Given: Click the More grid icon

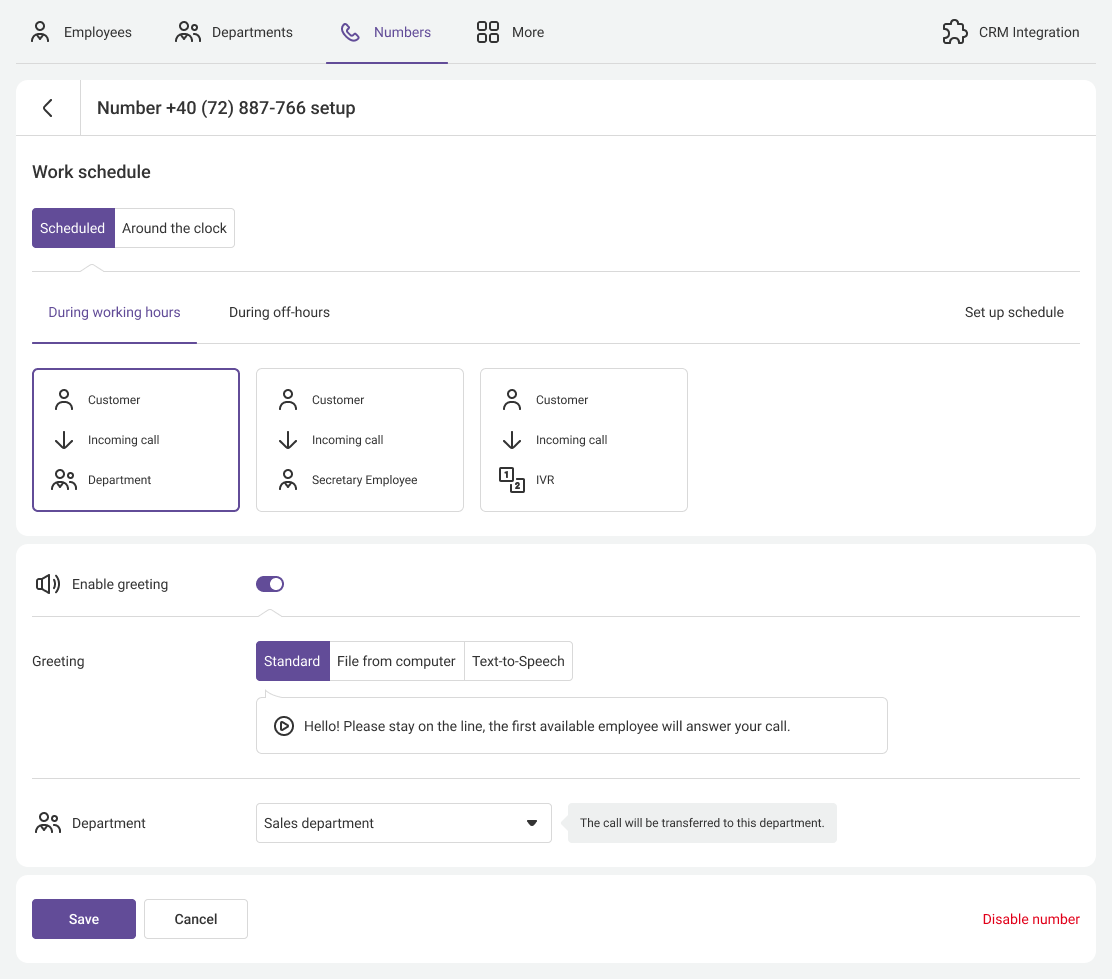Looking at the screenshot, I should click(x=488, y=32).
